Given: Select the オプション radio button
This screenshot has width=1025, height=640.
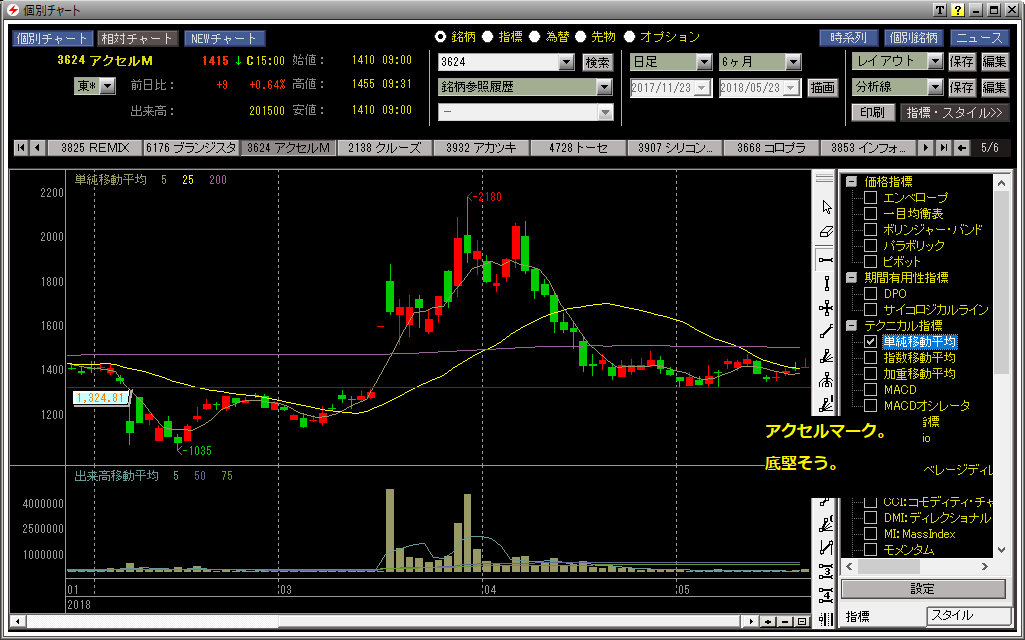Looking at the screenshot, I should (x=630, y=37).
